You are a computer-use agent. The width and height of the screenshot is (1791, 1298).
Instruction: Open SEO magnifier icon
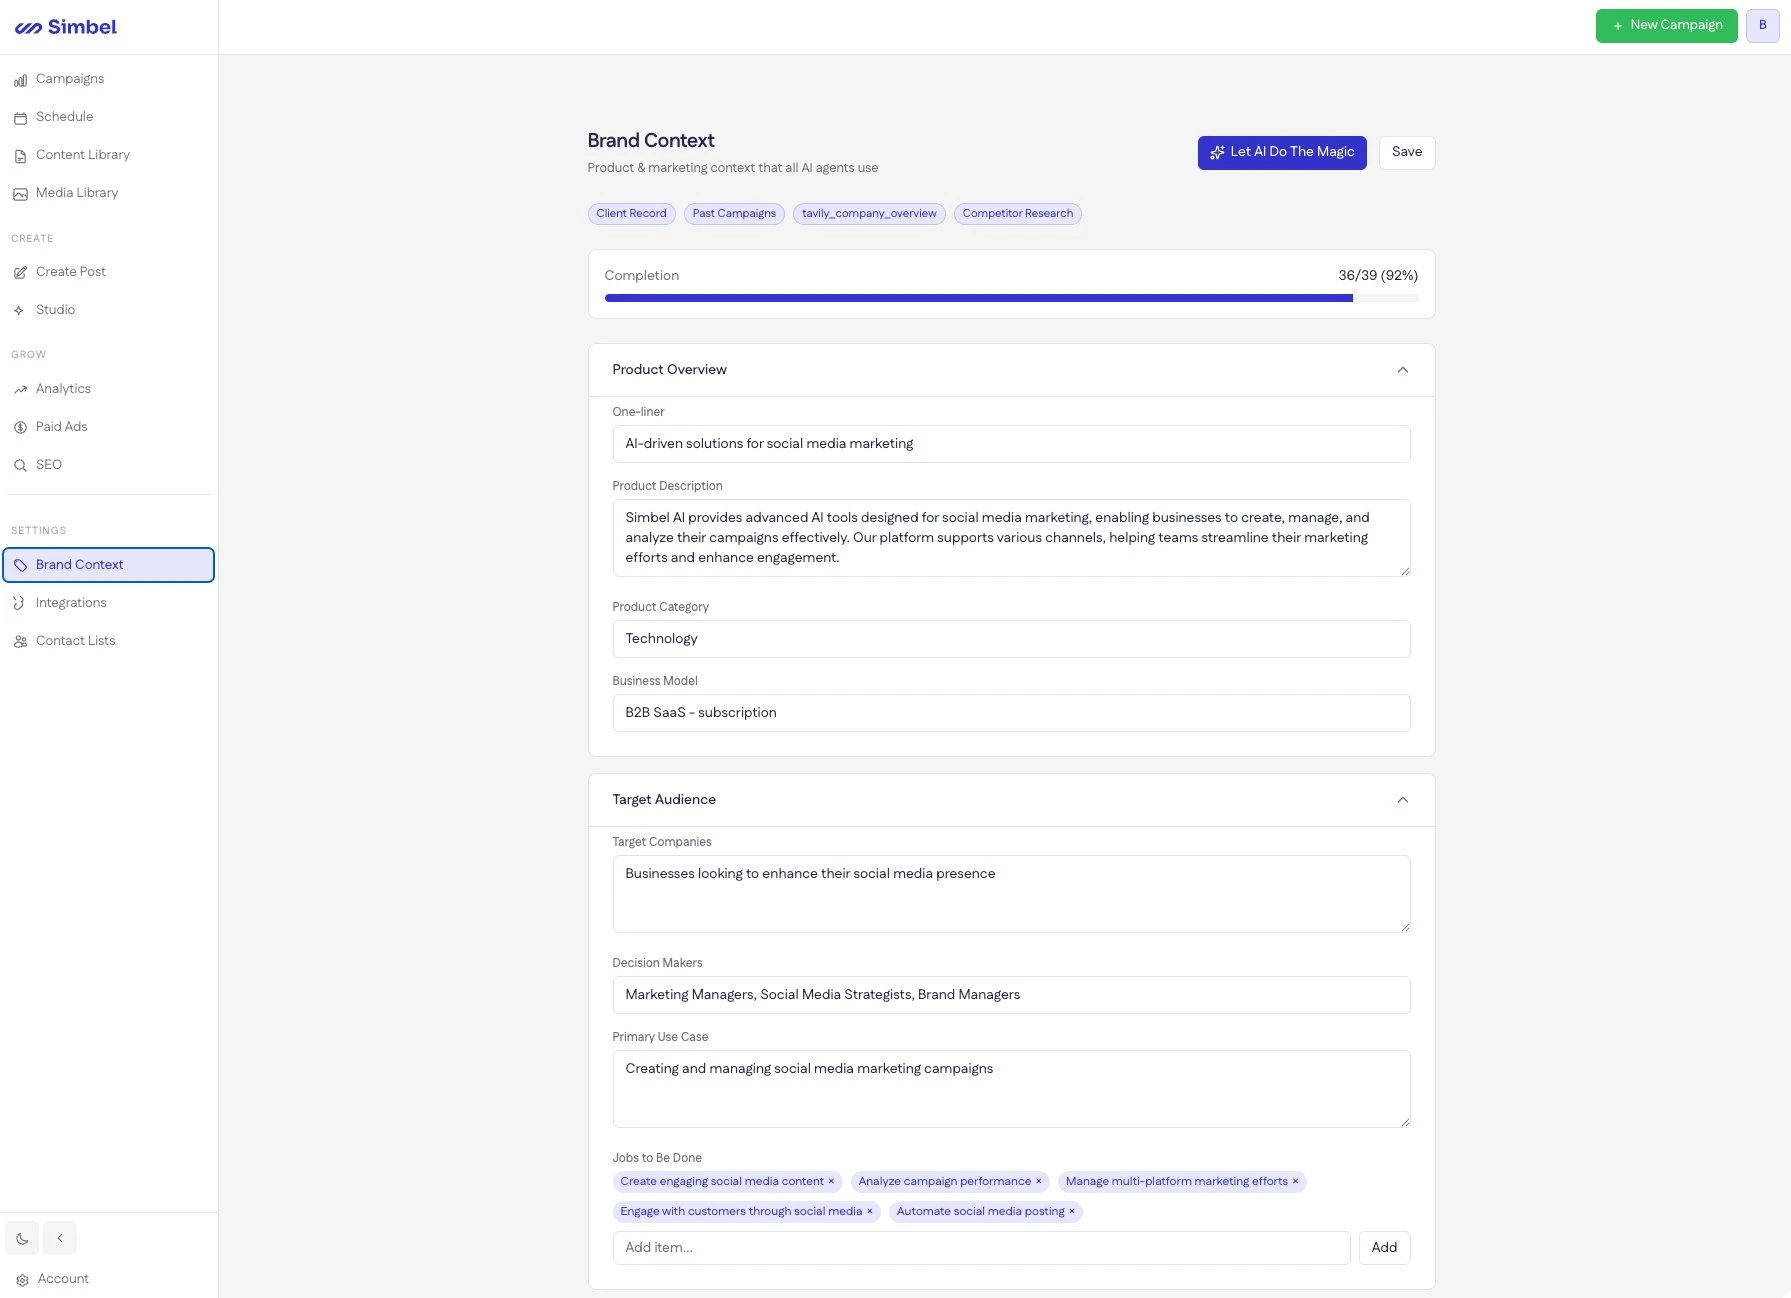coord(20,466)
